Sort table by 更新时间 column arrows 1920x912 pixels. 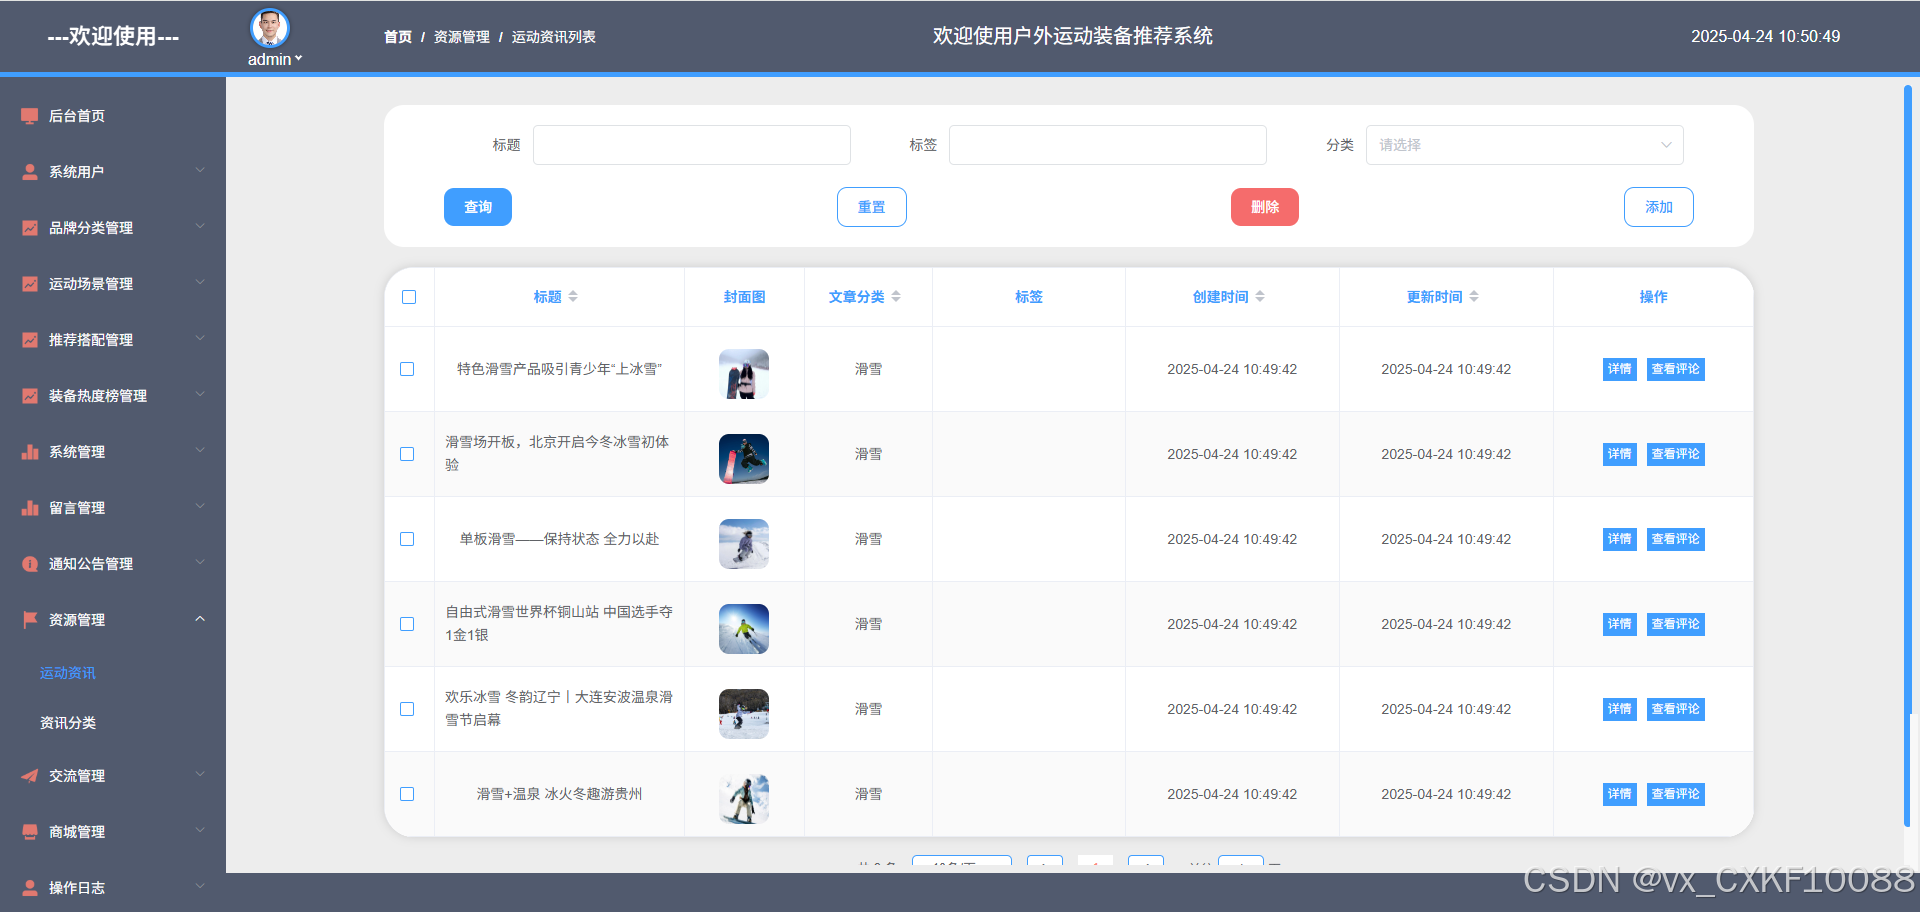(1474, 297)
